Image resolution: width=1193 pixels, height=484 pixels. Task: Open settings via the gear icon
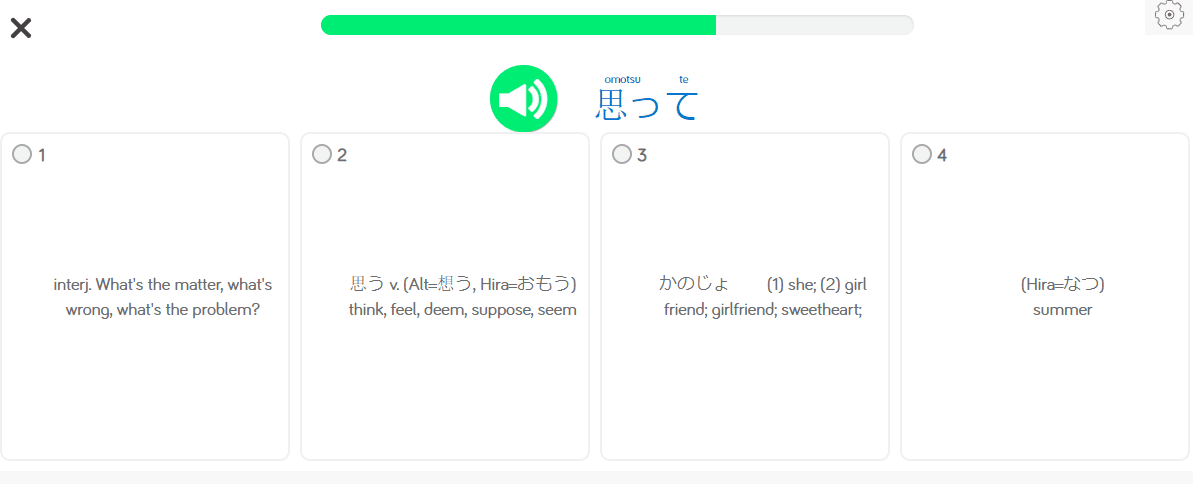click(x=1168, y=16)
